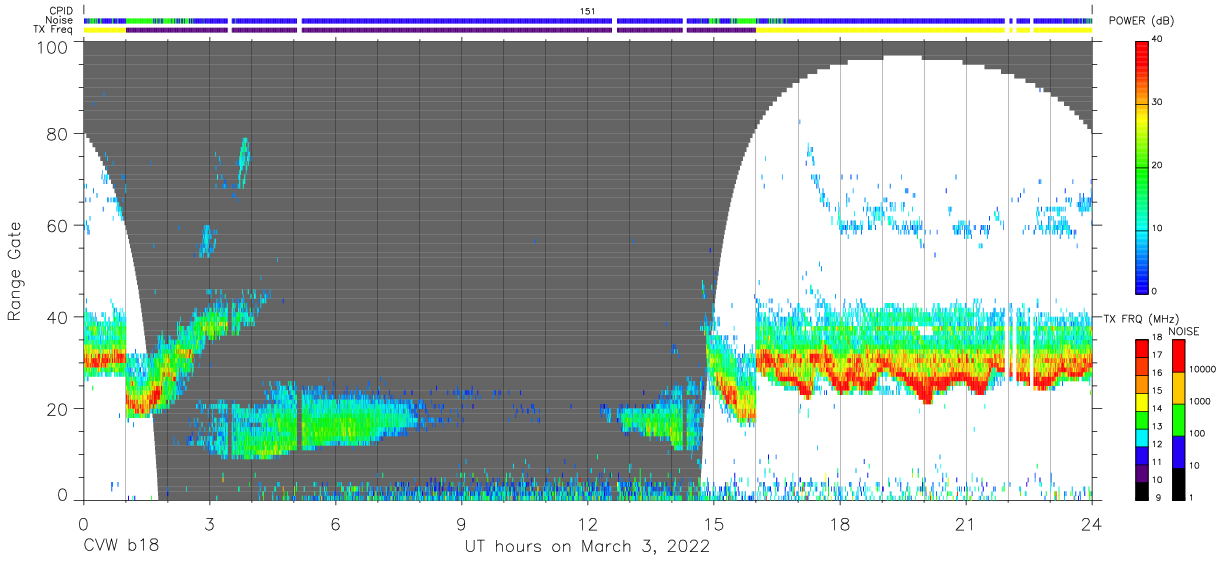Pick the purple 10-11 MHz TX frequency segment

(1142, 473)
